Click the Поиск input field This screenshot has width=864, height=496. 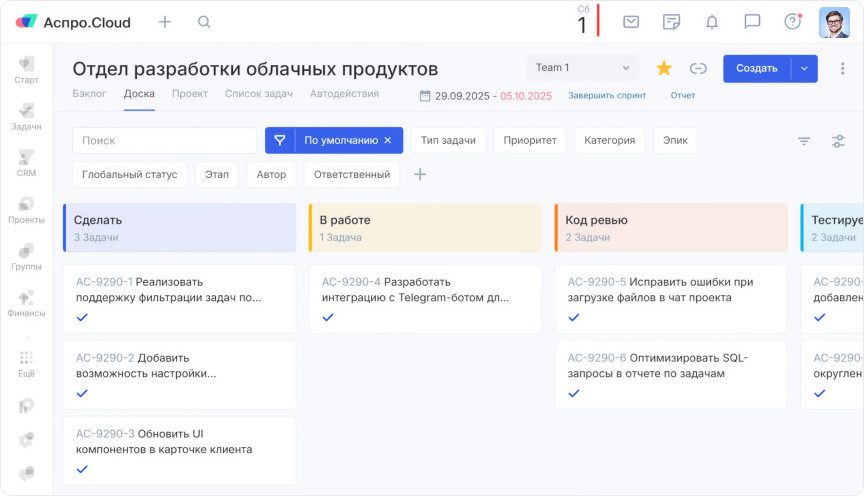(165, 141)
